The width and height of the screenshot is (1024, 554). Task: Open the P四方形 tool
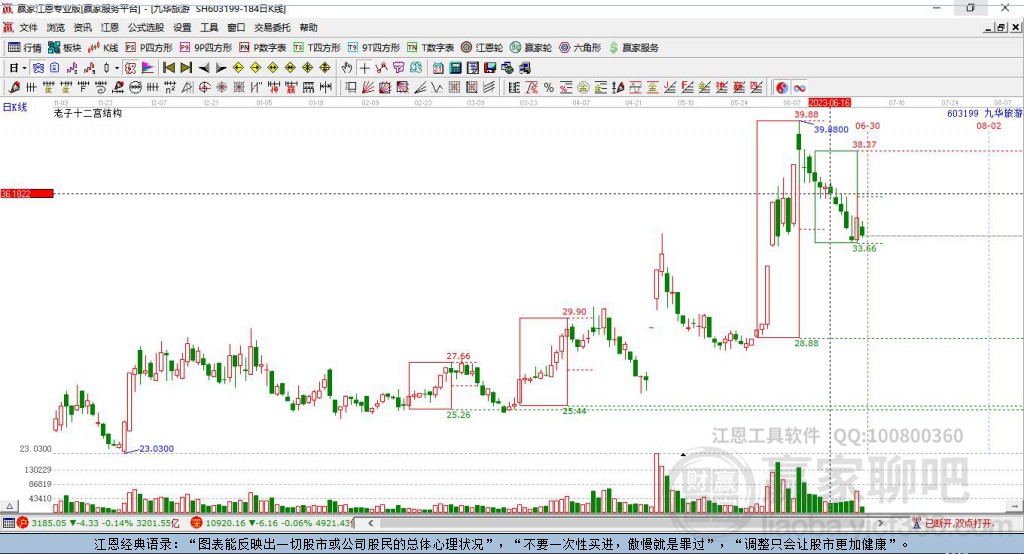click(x=149, y=48)
